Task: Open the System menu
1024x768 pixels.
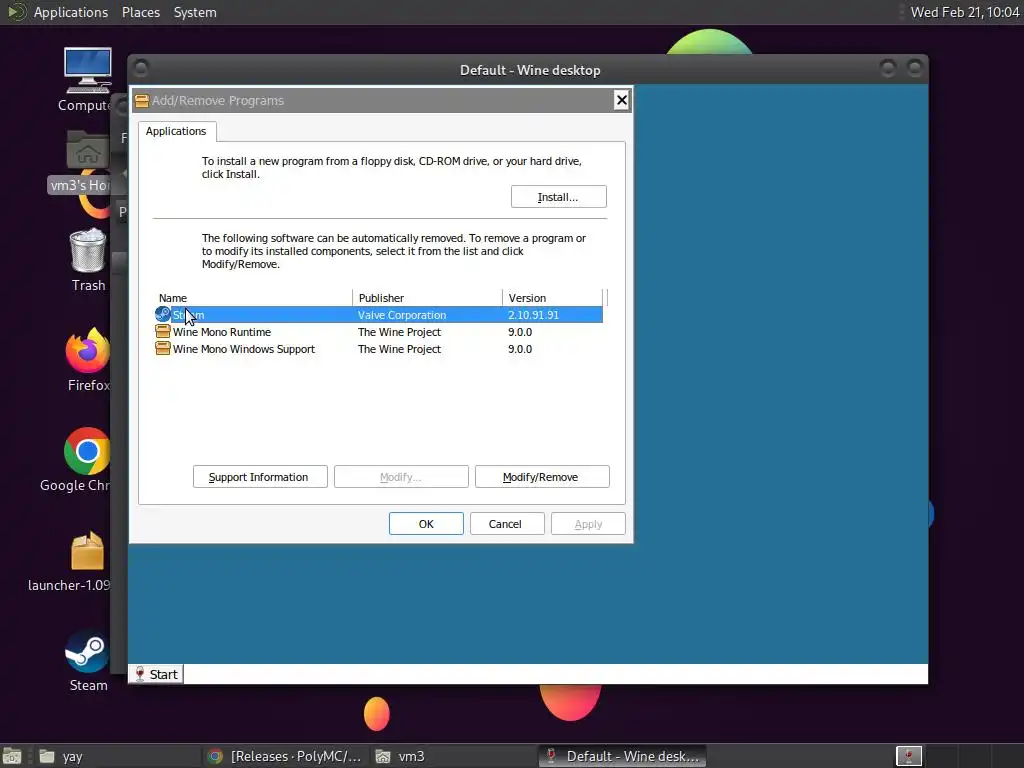Action: [x=195, y=12]
